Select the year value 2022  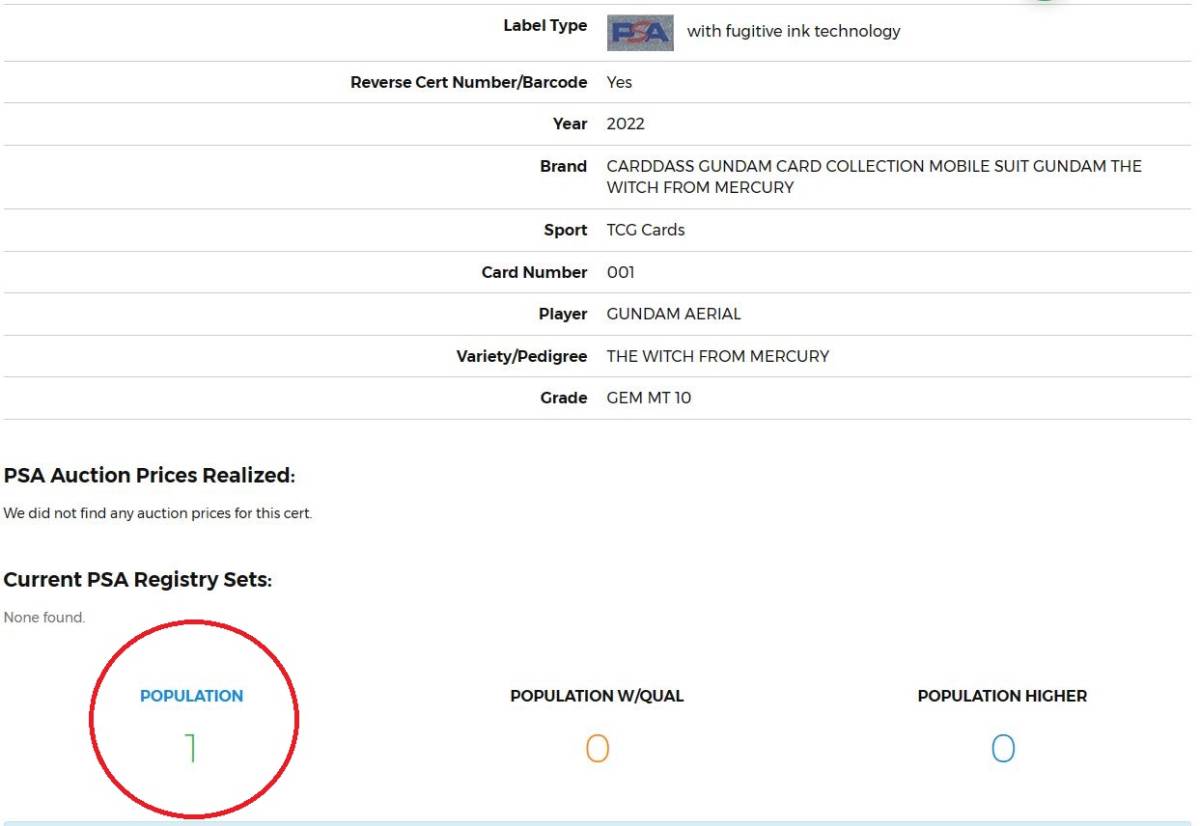[626, 124]
